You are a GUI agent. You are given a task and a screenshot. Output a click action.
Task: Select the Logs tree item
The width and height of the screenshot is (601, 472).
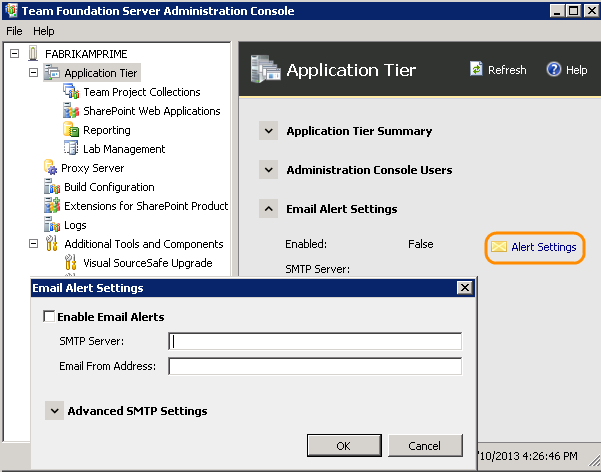(x=75, y=225)
